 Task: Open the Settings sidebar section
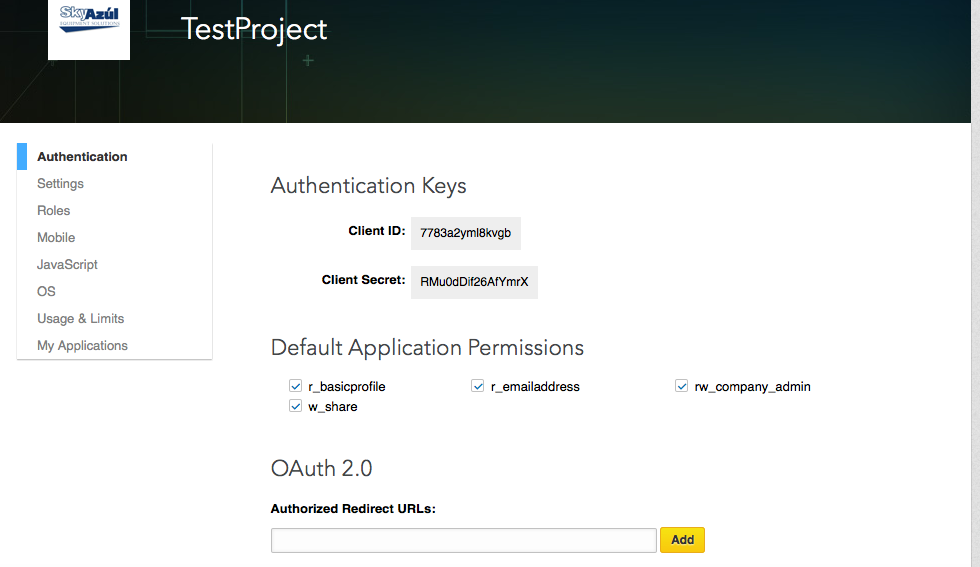point(60,184)
